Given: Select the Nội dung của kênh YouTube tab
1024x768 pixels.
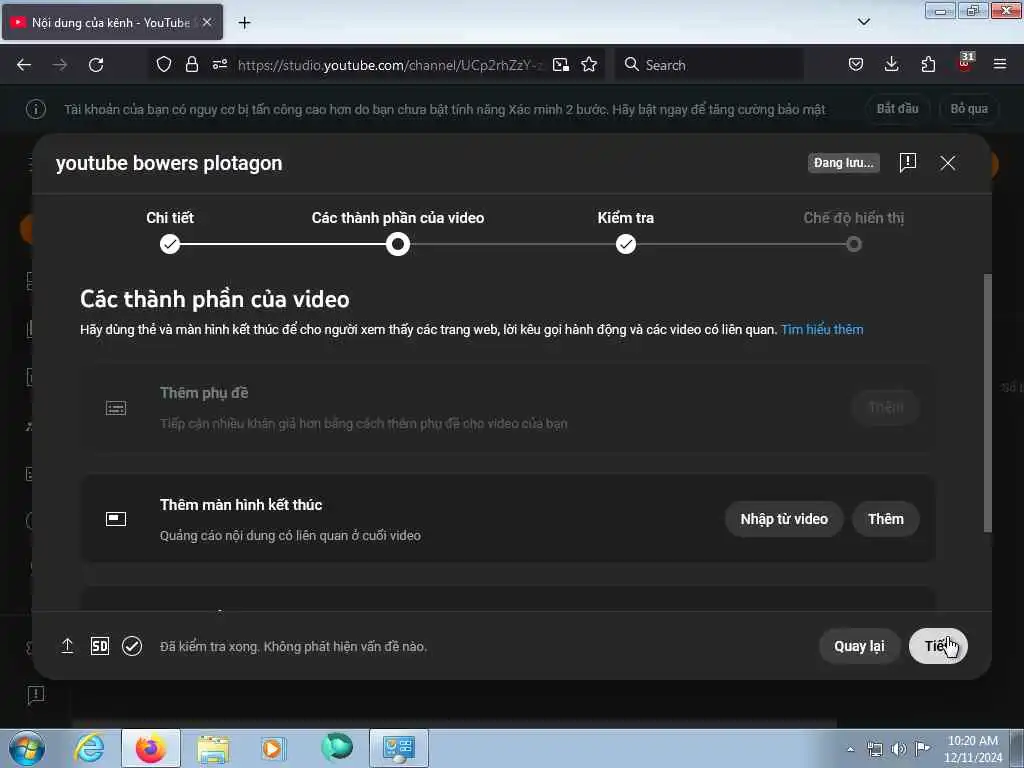Looking at the screenshot, I should (112, 22).
